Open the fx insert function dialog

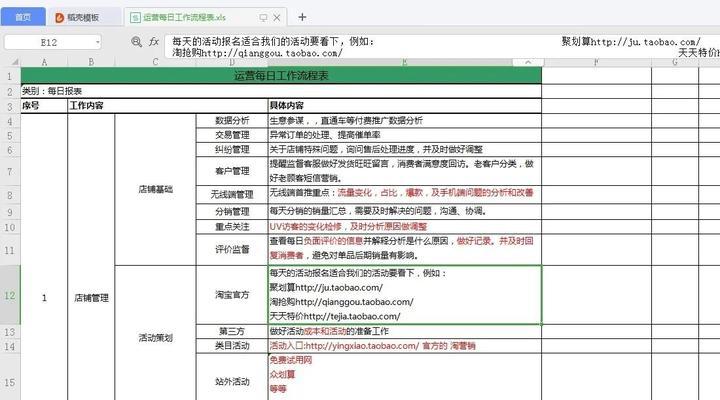click(x=154, y=42)
